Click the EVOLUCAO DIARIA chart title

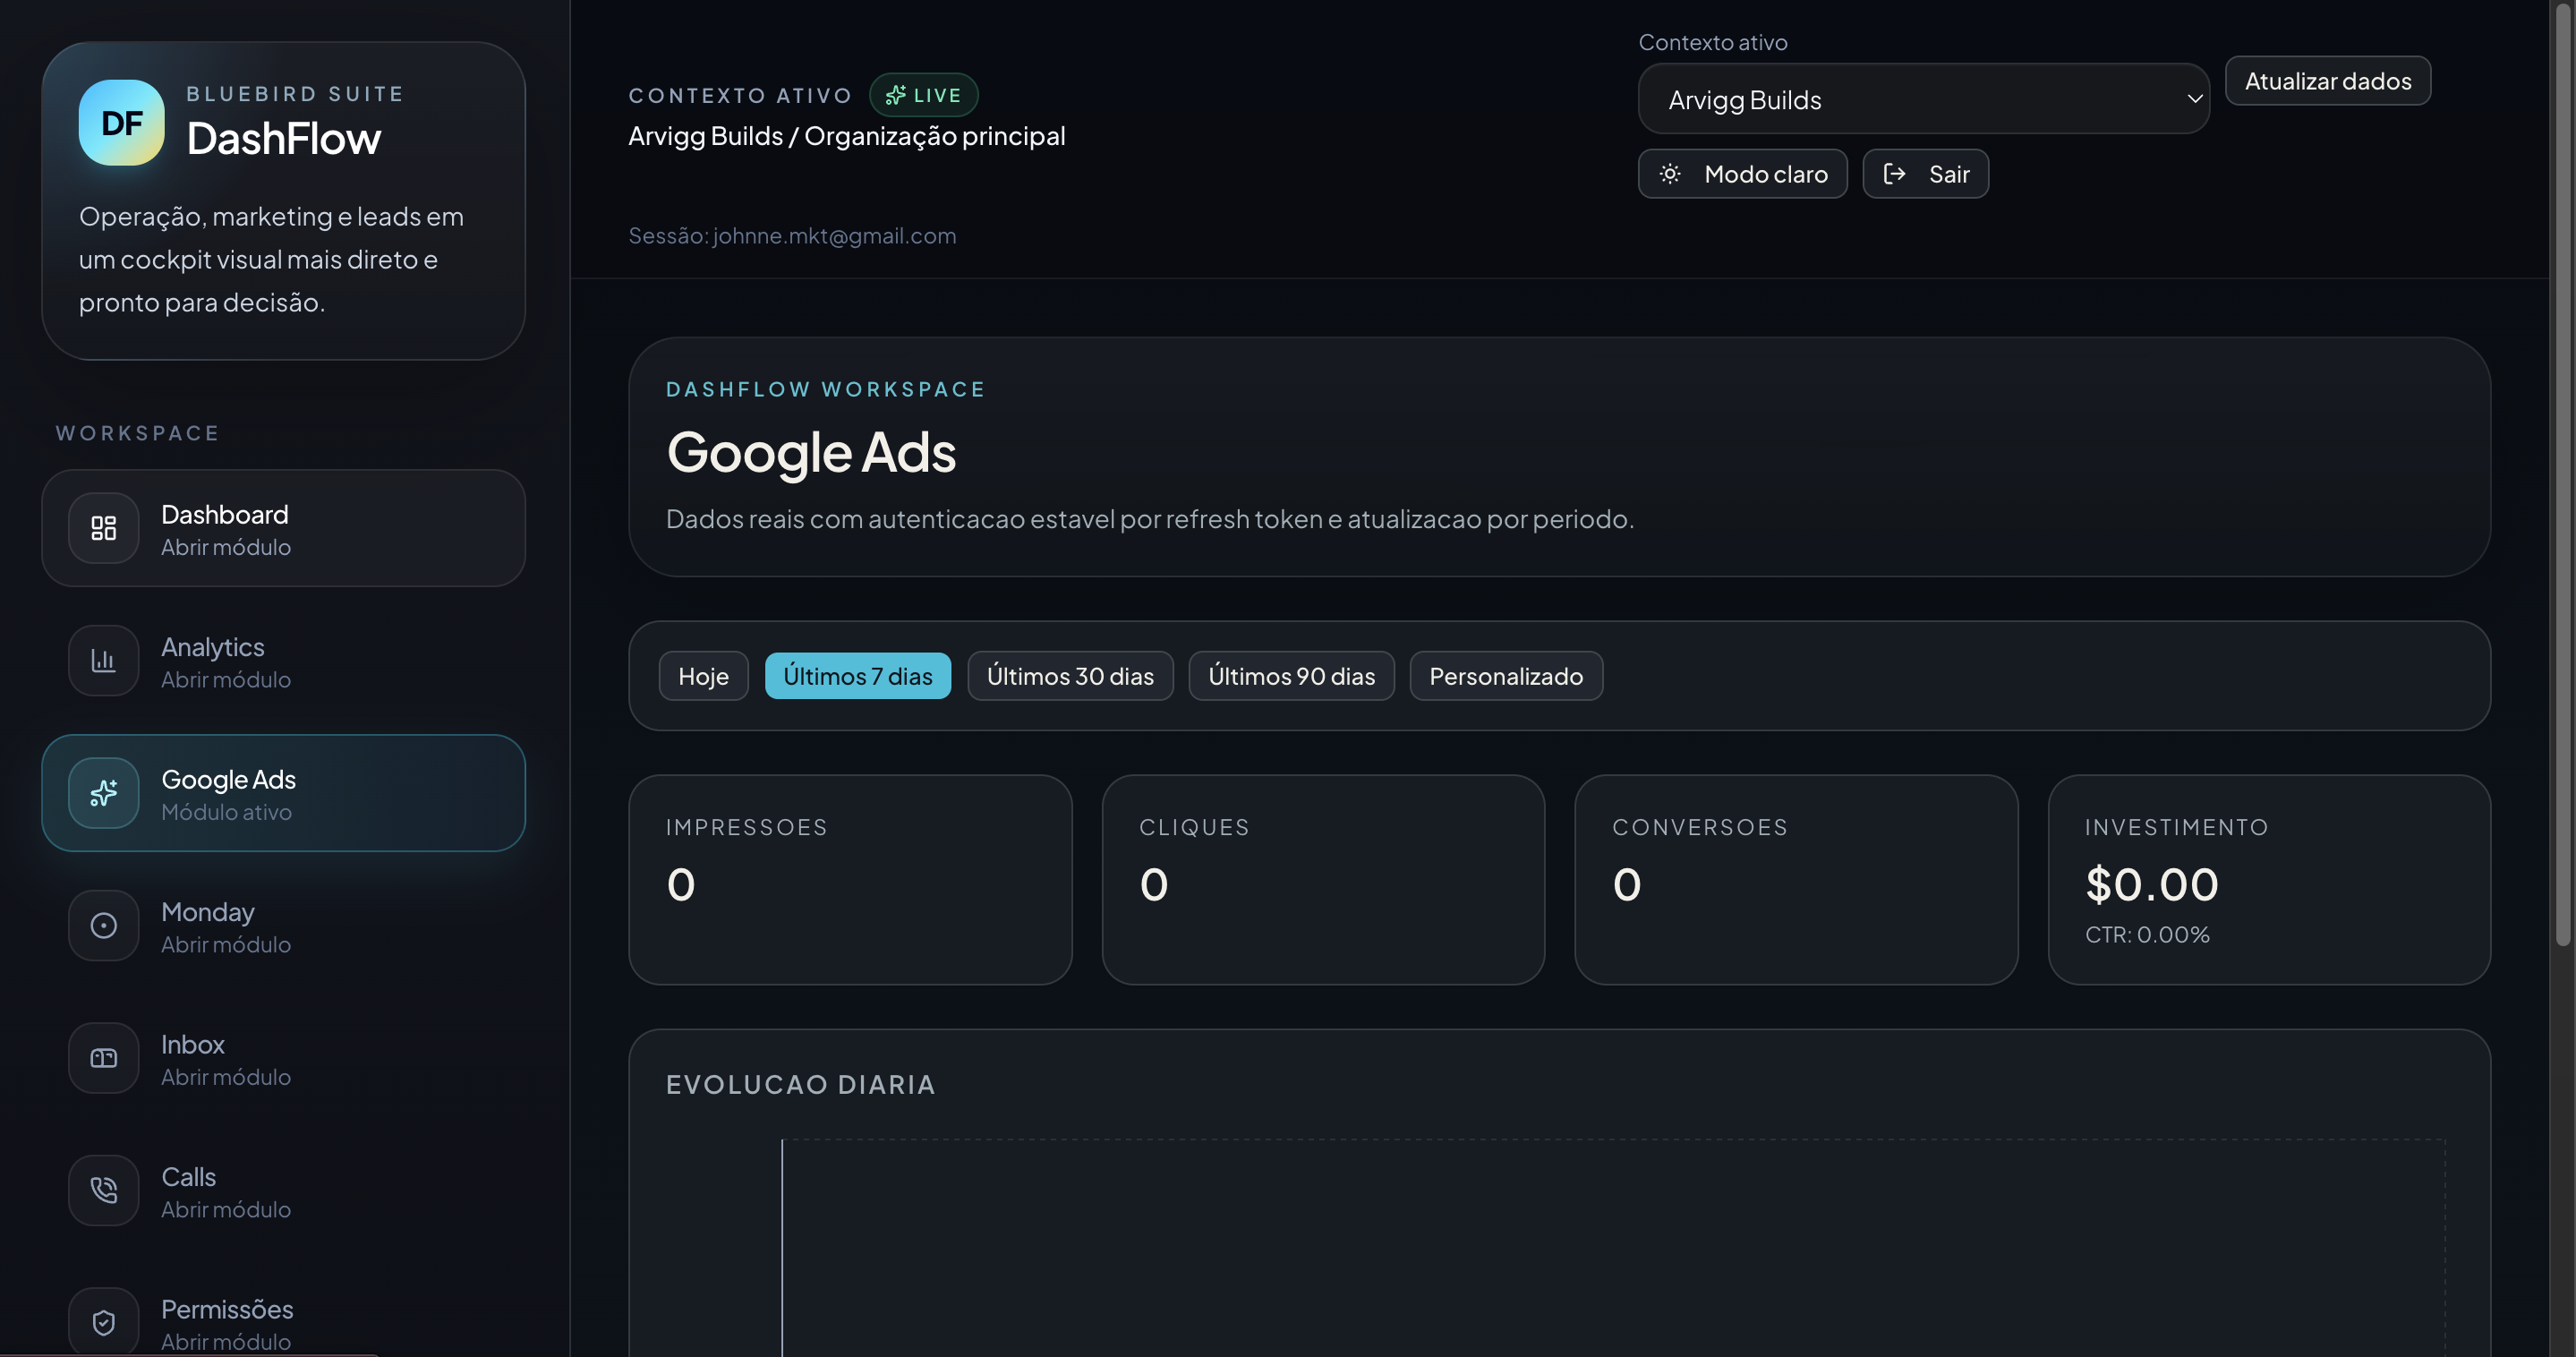click(801, 1085)
